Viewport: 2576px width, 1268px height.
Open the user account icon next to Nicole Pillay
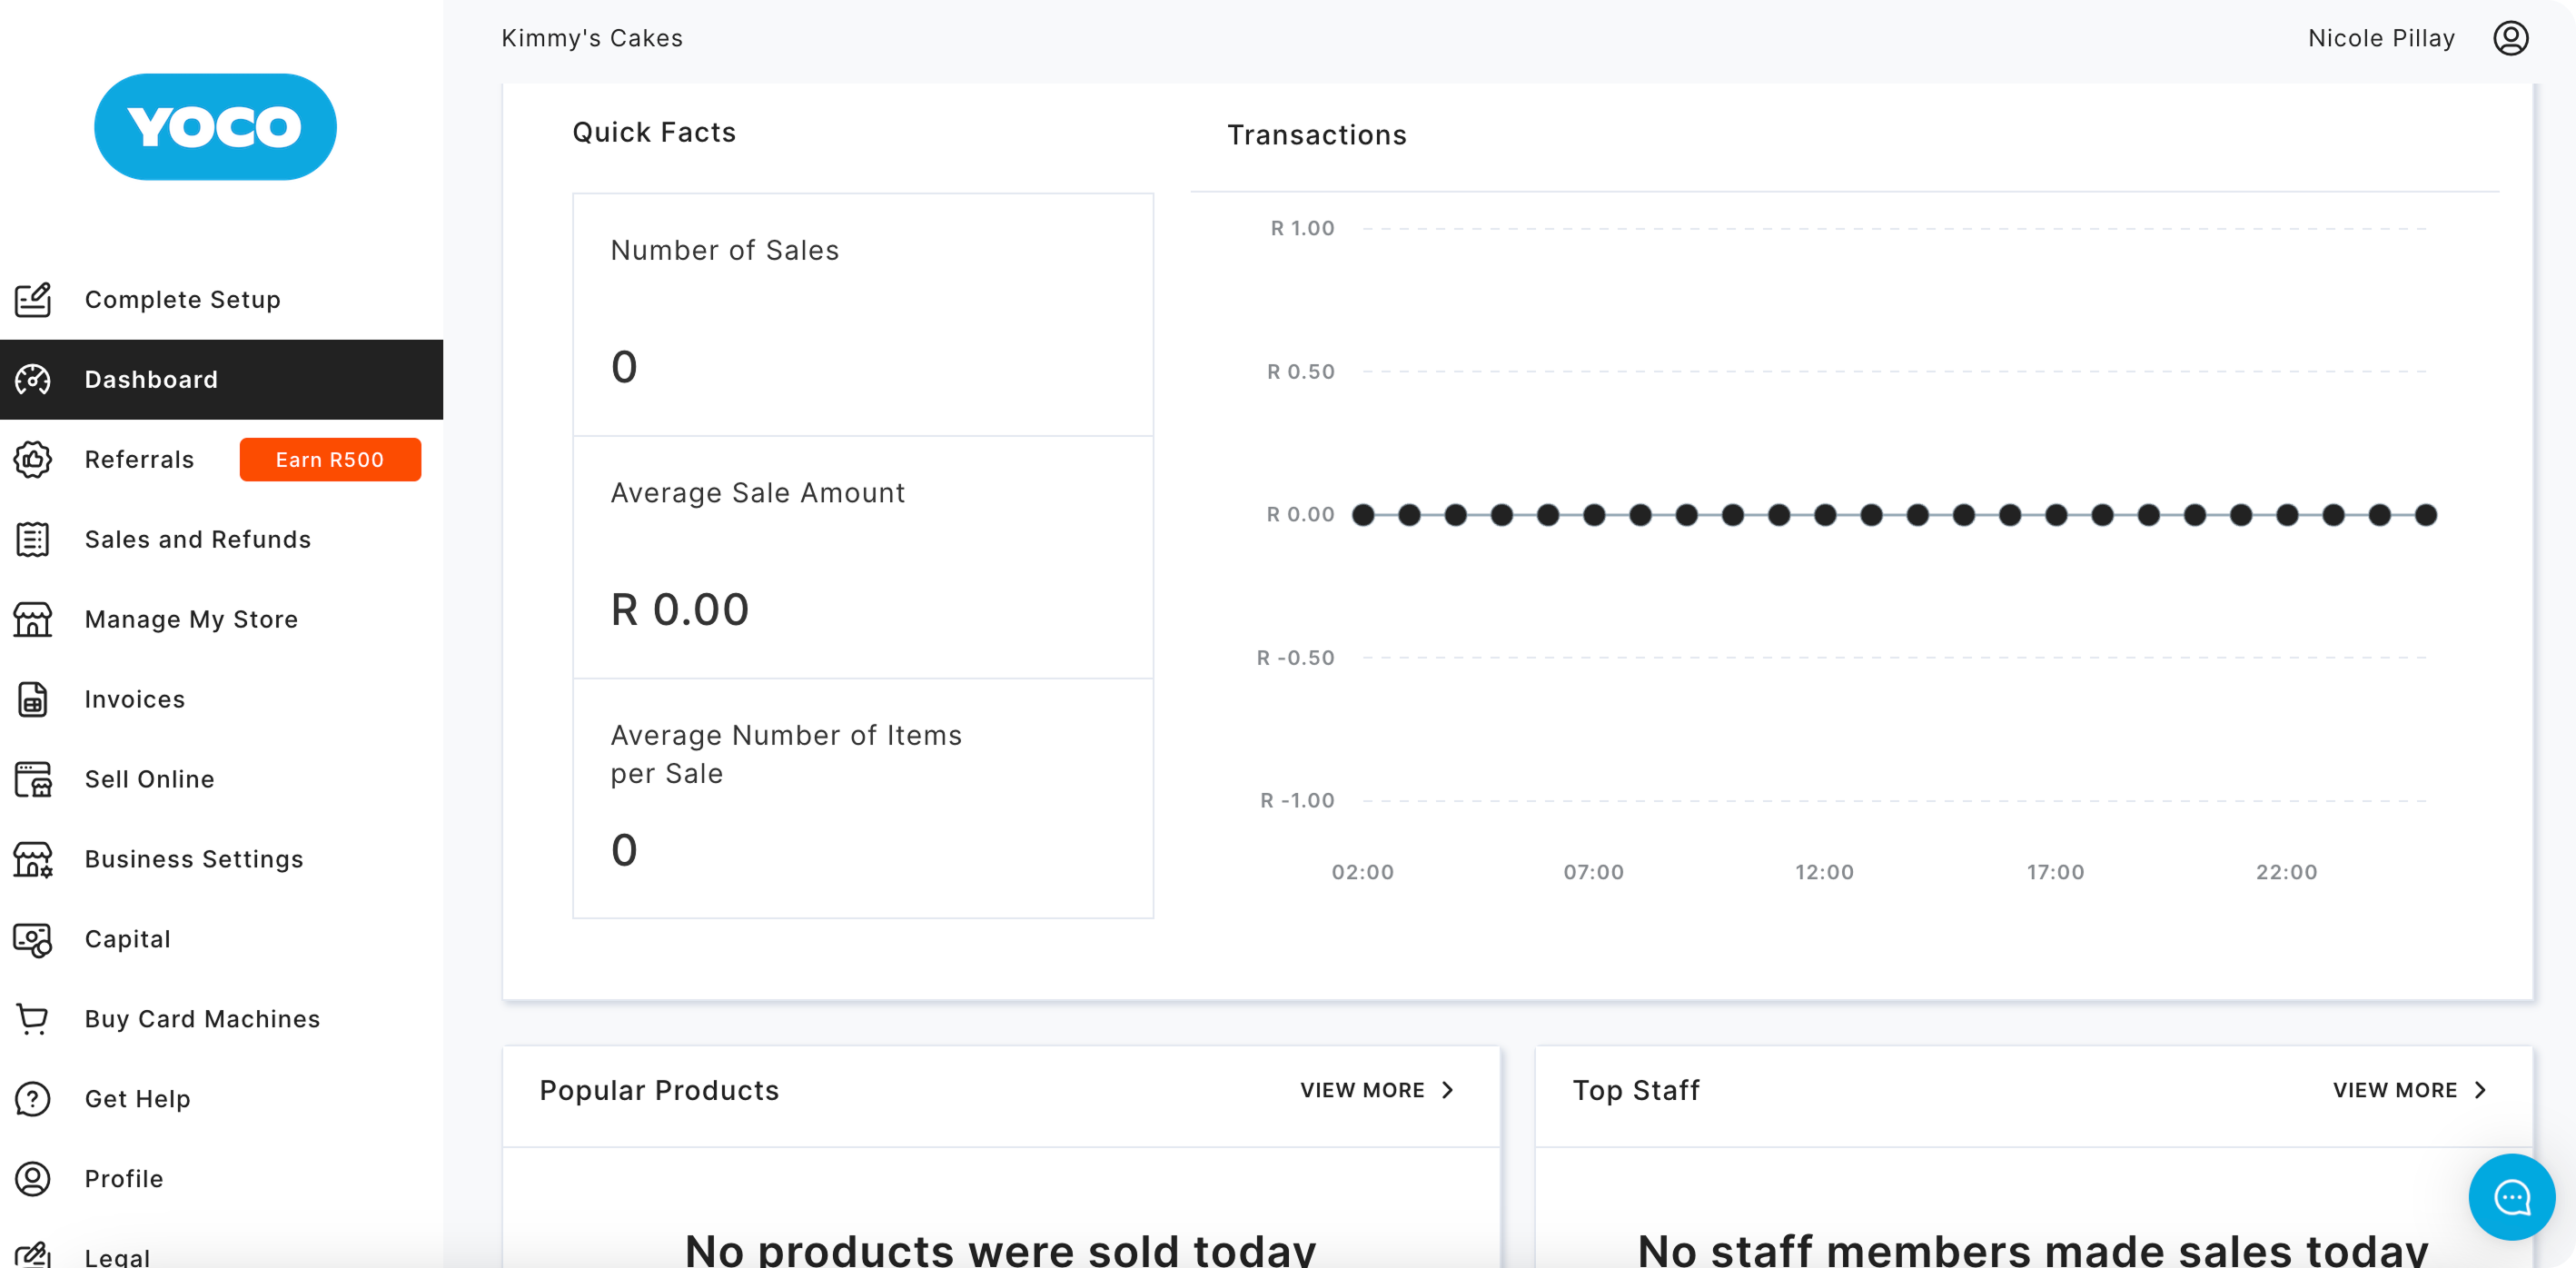[x=2510, y=38]
